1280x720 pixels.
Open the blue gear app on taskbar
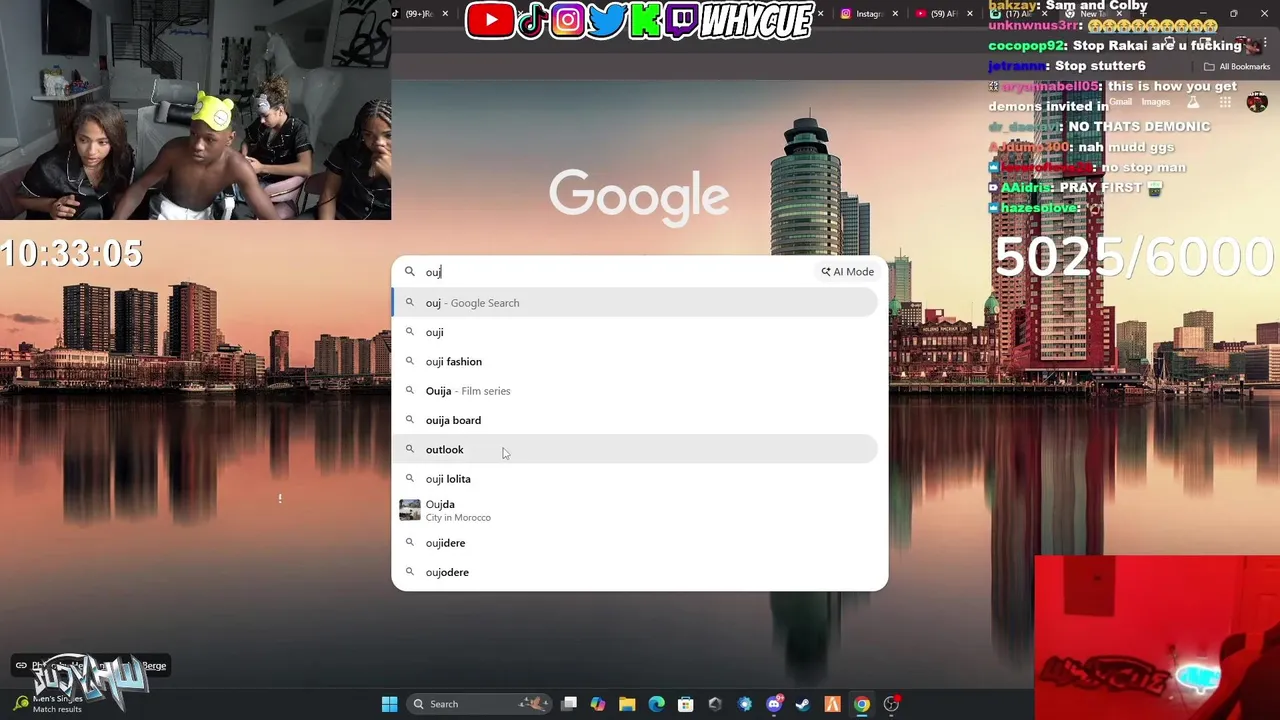point(745,704)
